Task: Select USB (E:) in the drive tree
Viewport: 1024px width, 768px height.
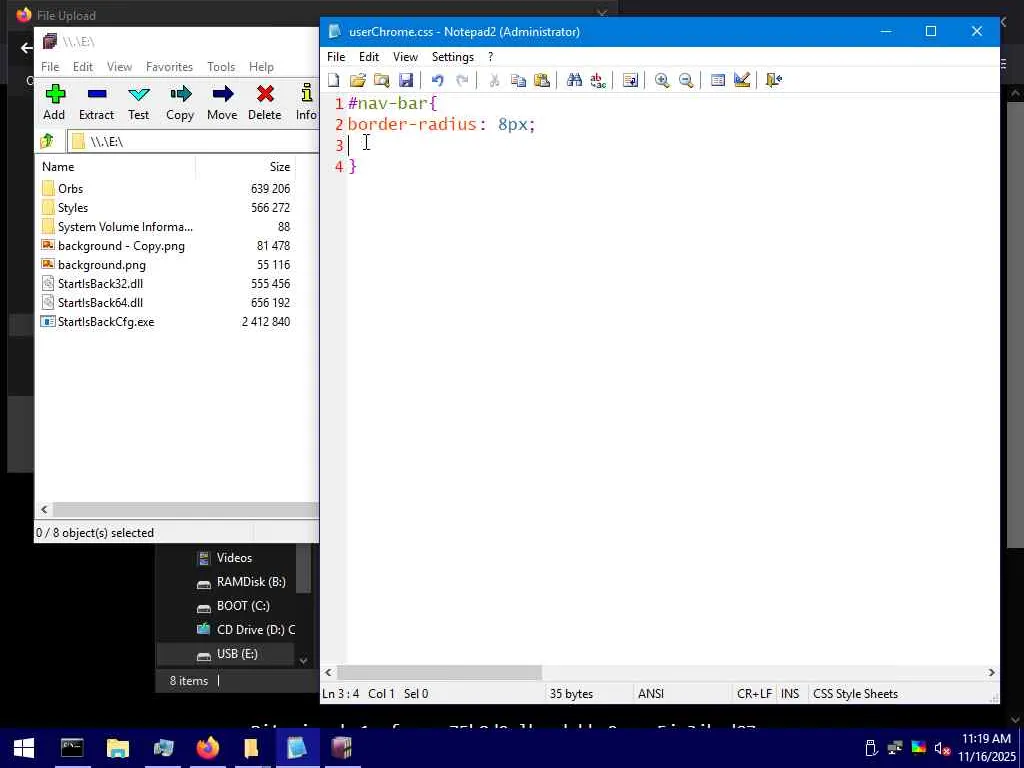Action: point(237,654)
